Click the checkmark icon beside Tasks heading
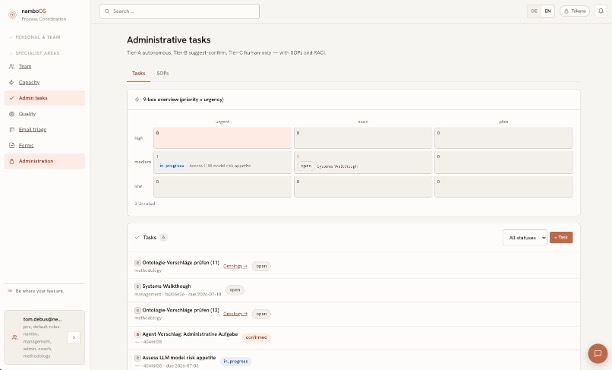Image resolution: width=612 pixels, height=370 pixels. coord(137,237)
